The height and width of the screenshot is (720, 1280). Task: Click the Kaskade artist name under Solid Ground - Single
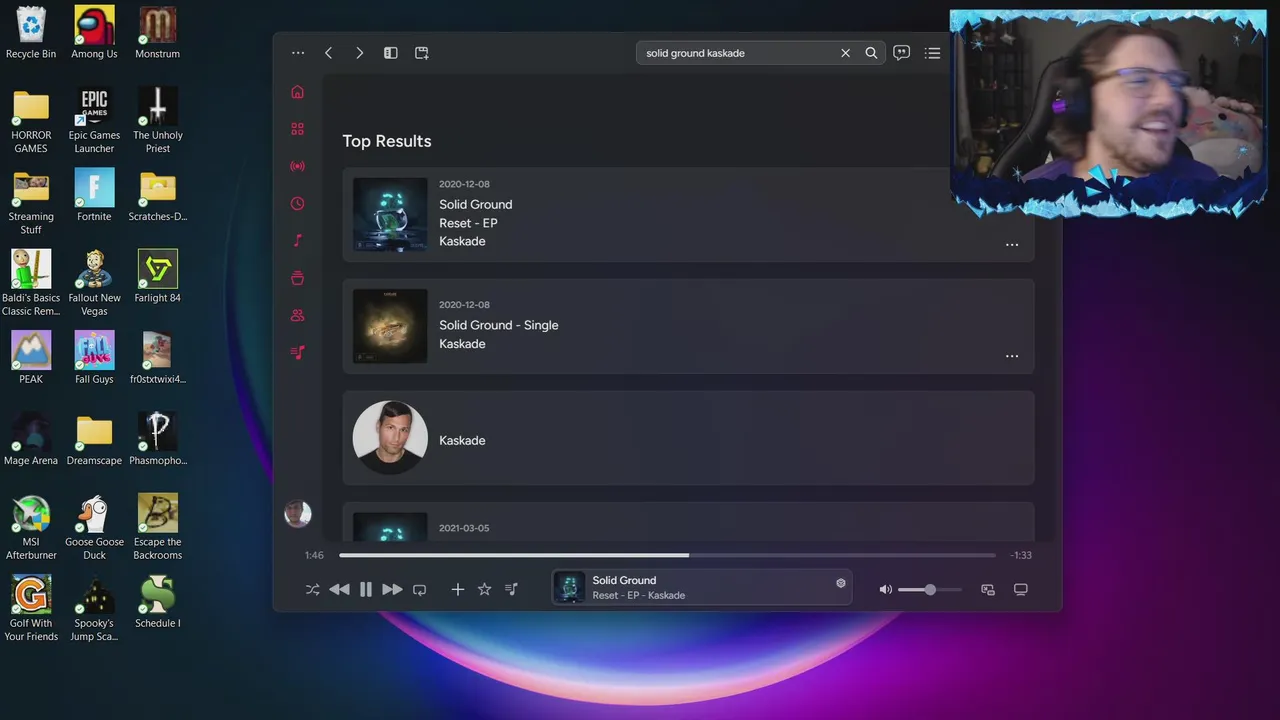pos(462,344)
